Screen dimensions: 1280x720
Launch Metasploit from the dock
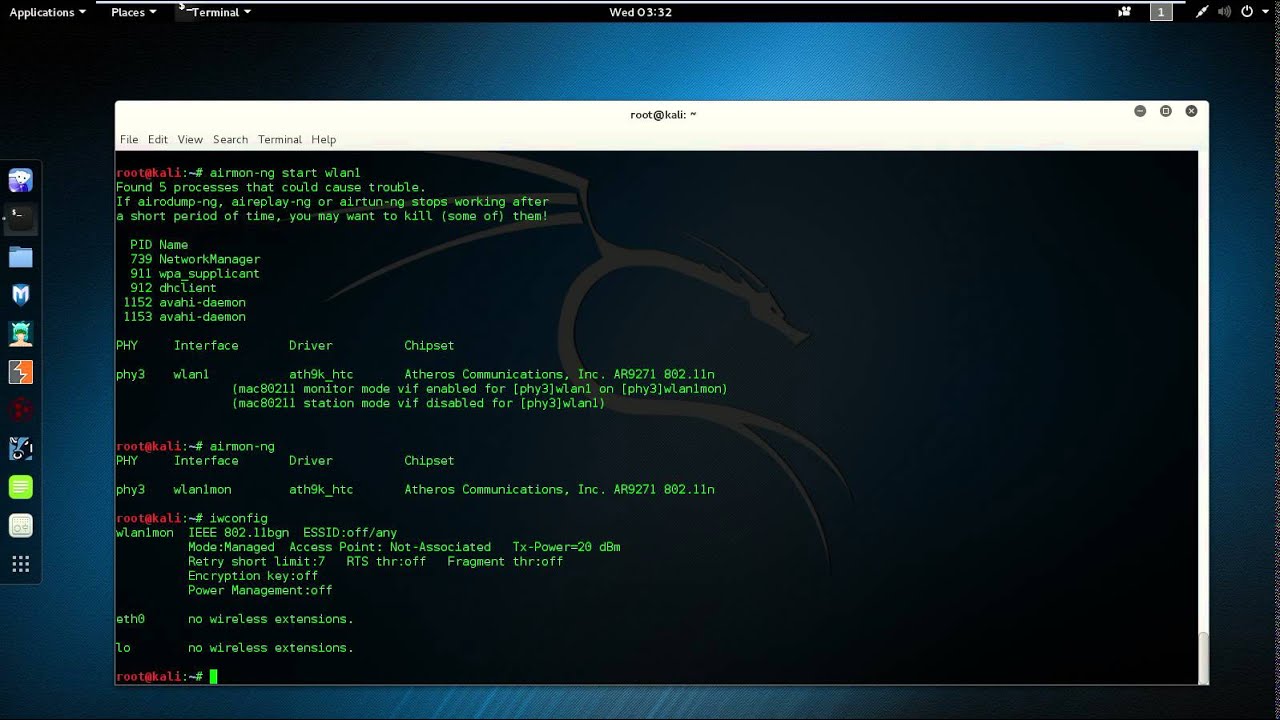21,295
